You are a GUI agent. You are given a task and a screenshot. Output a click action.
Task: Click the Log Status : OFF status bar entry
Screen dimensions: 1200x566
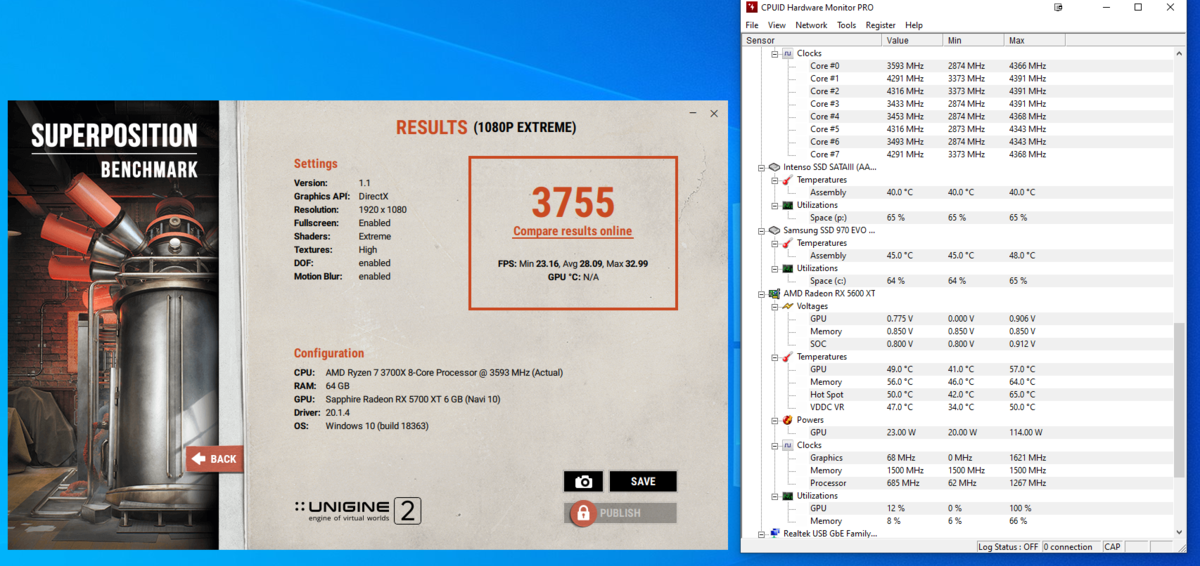1008,547
